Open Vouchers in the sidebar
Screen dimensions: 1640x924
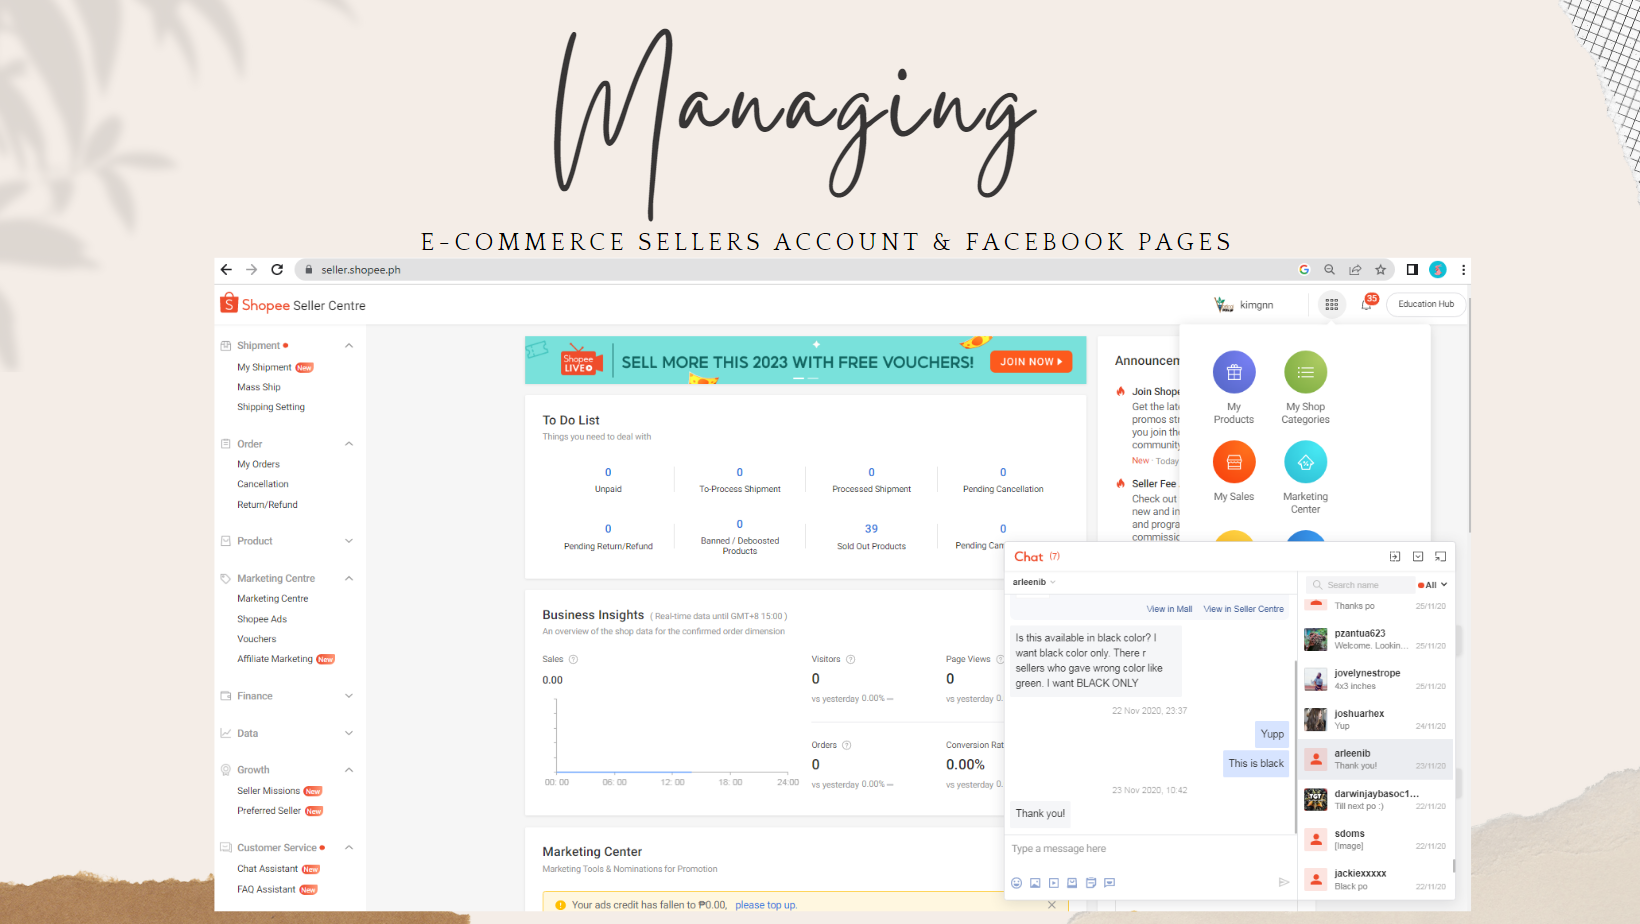[x=256, y=639]
